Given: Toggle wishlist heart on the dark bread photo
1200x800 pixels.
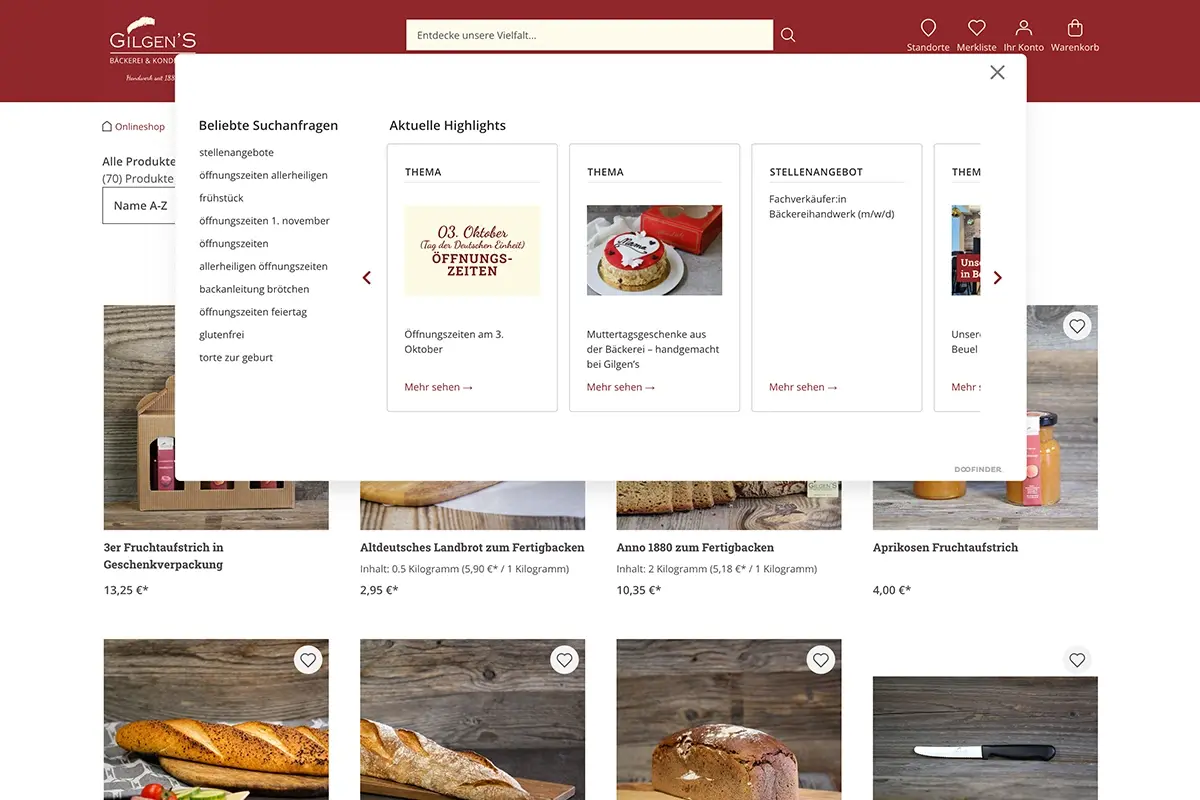Looking at the screenshot, I should click(821, 659).
